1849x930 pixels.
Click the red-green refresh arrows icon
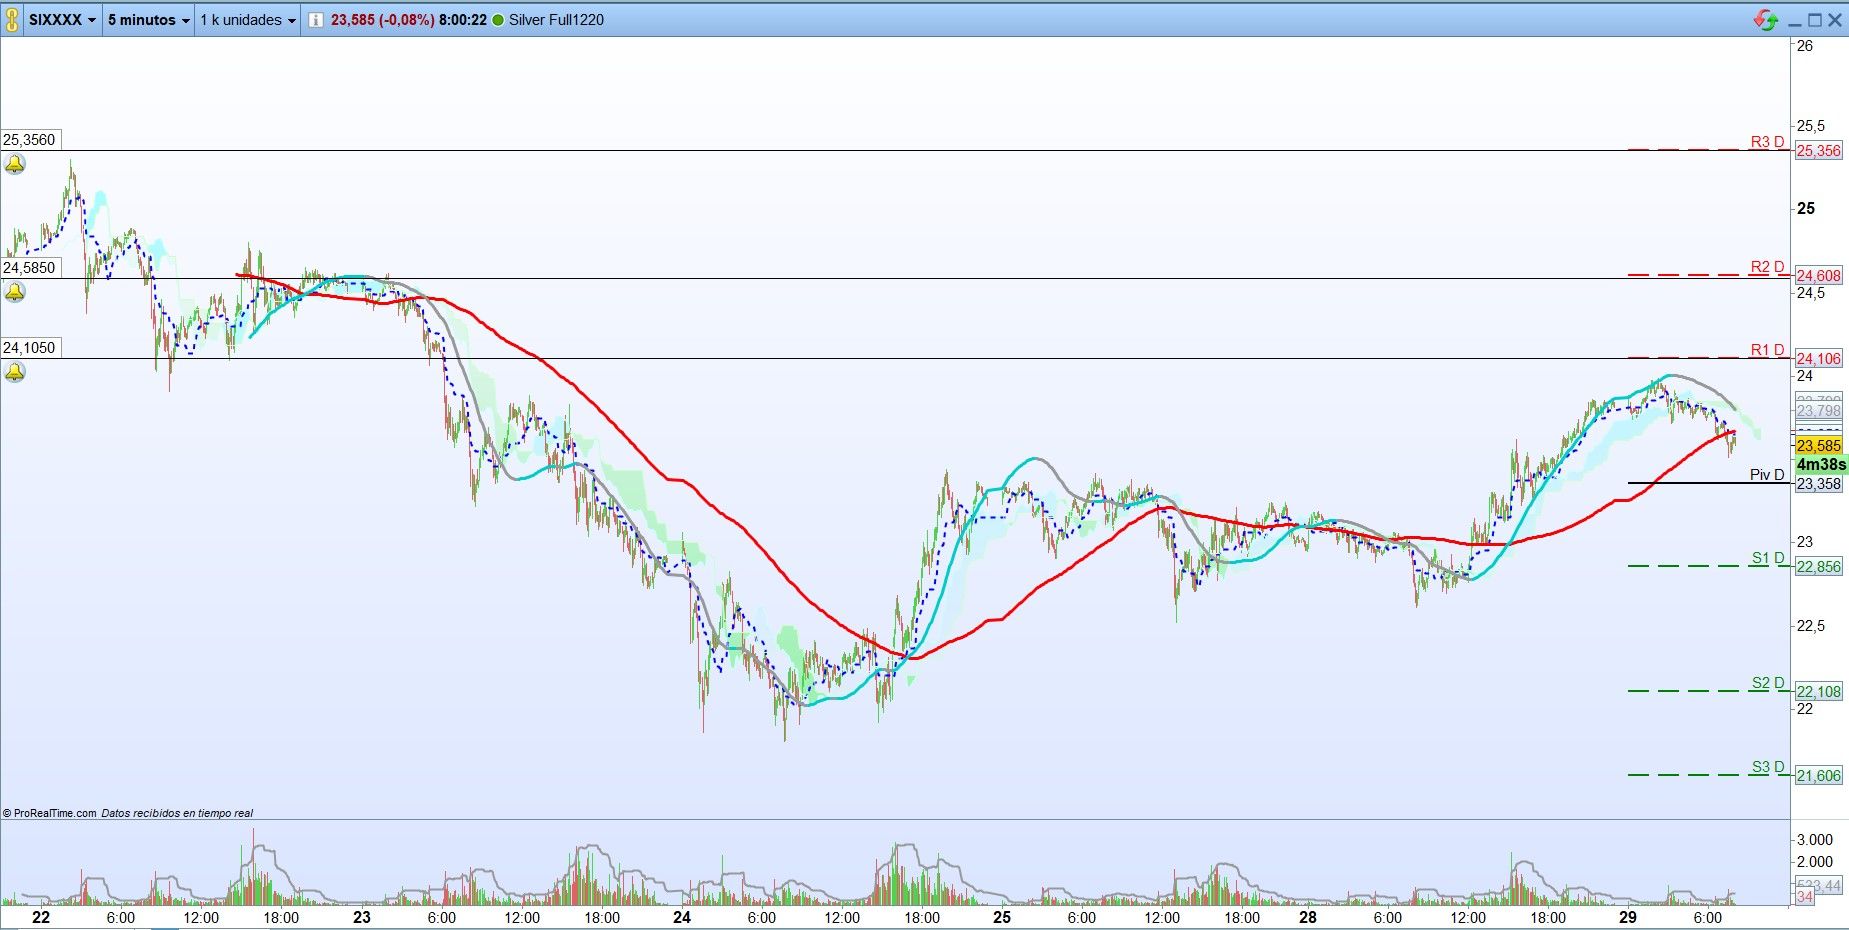click(x=1766, y=19)
